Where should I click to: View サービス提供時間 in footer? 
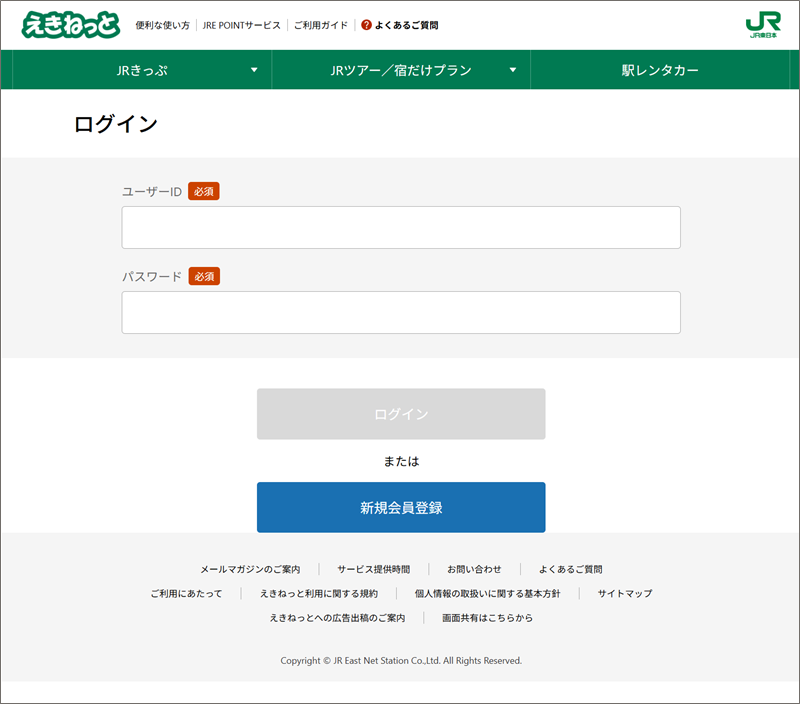coord(373,569)
